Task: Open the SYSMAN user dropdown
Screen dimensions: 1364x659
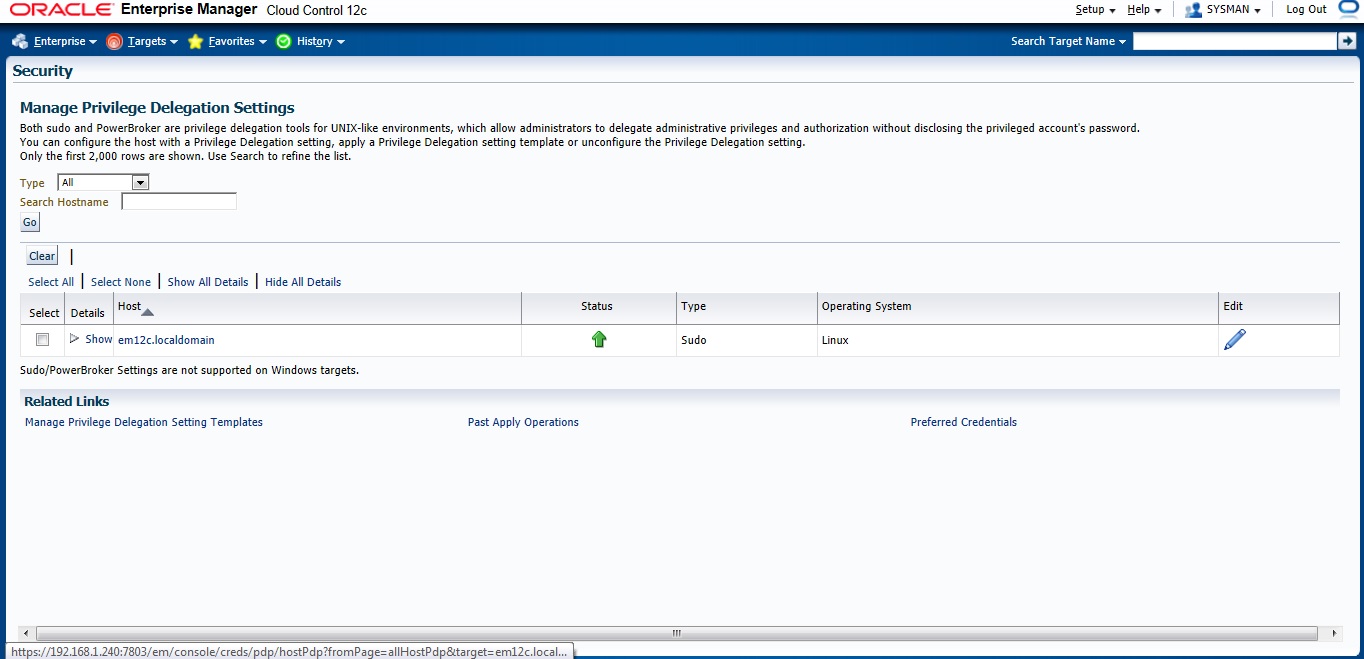Action: tap(1234, 9)
